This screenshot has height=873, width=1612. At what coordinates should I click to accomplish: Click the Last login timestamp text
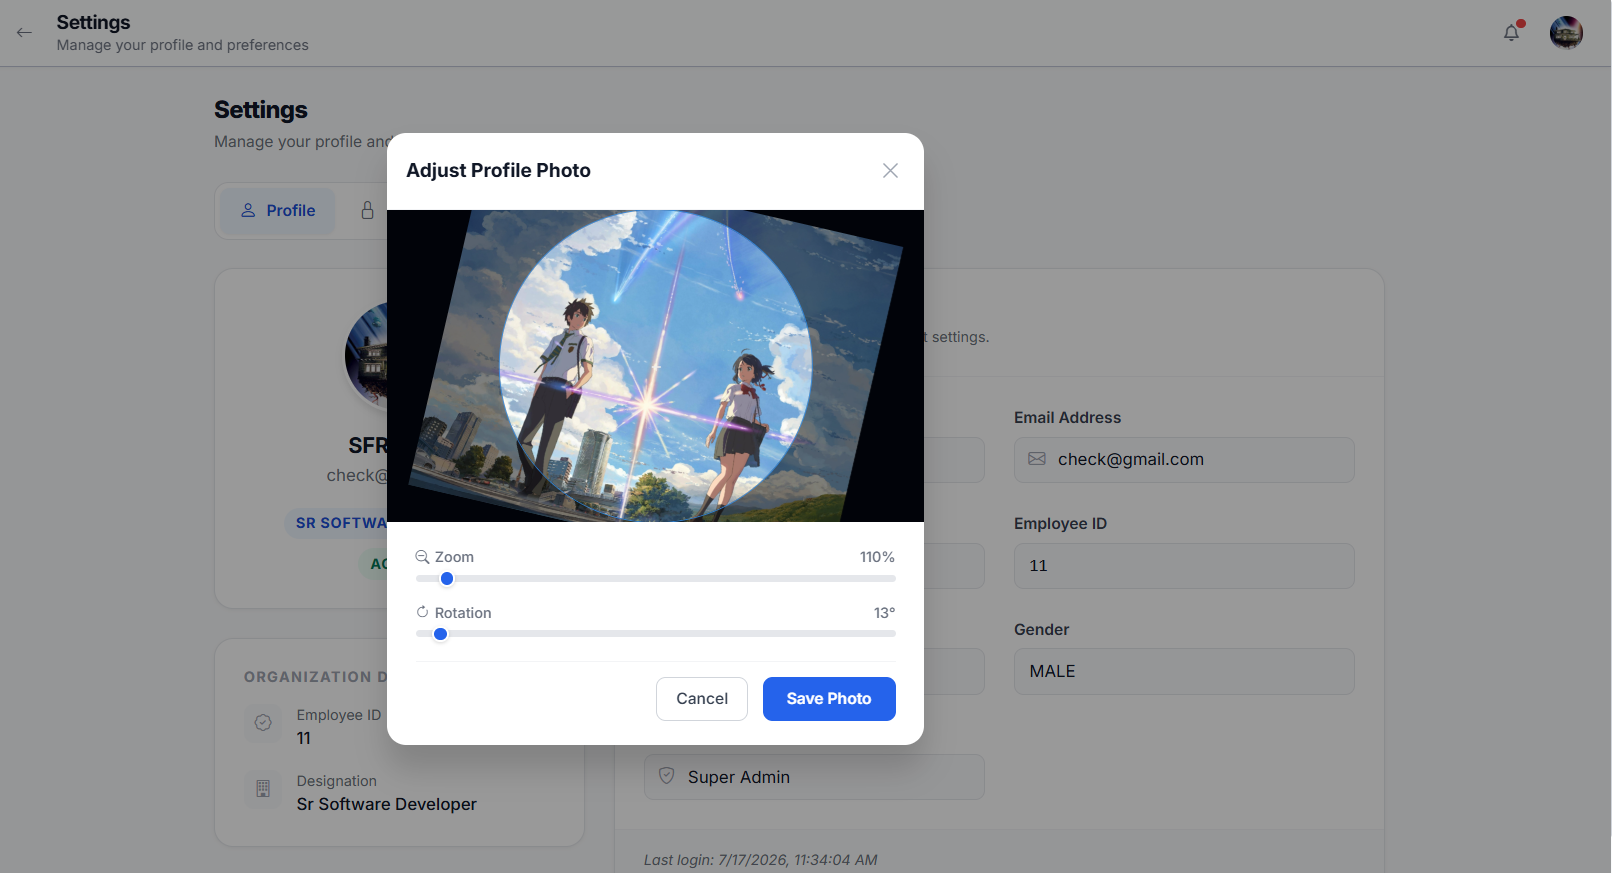tap(761, 860)
